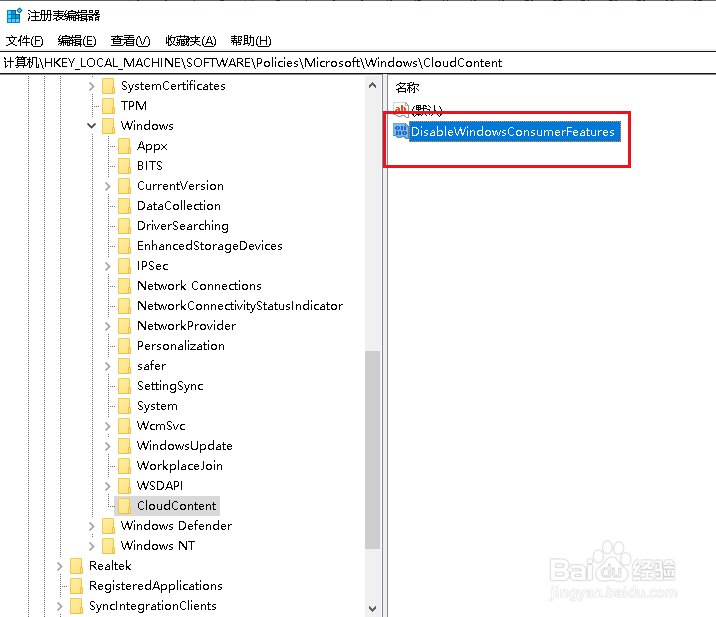Viewport: 716px width, 617px height.
Task: Click the tree pane scrollbar thumb
Action: pos(373,449)
